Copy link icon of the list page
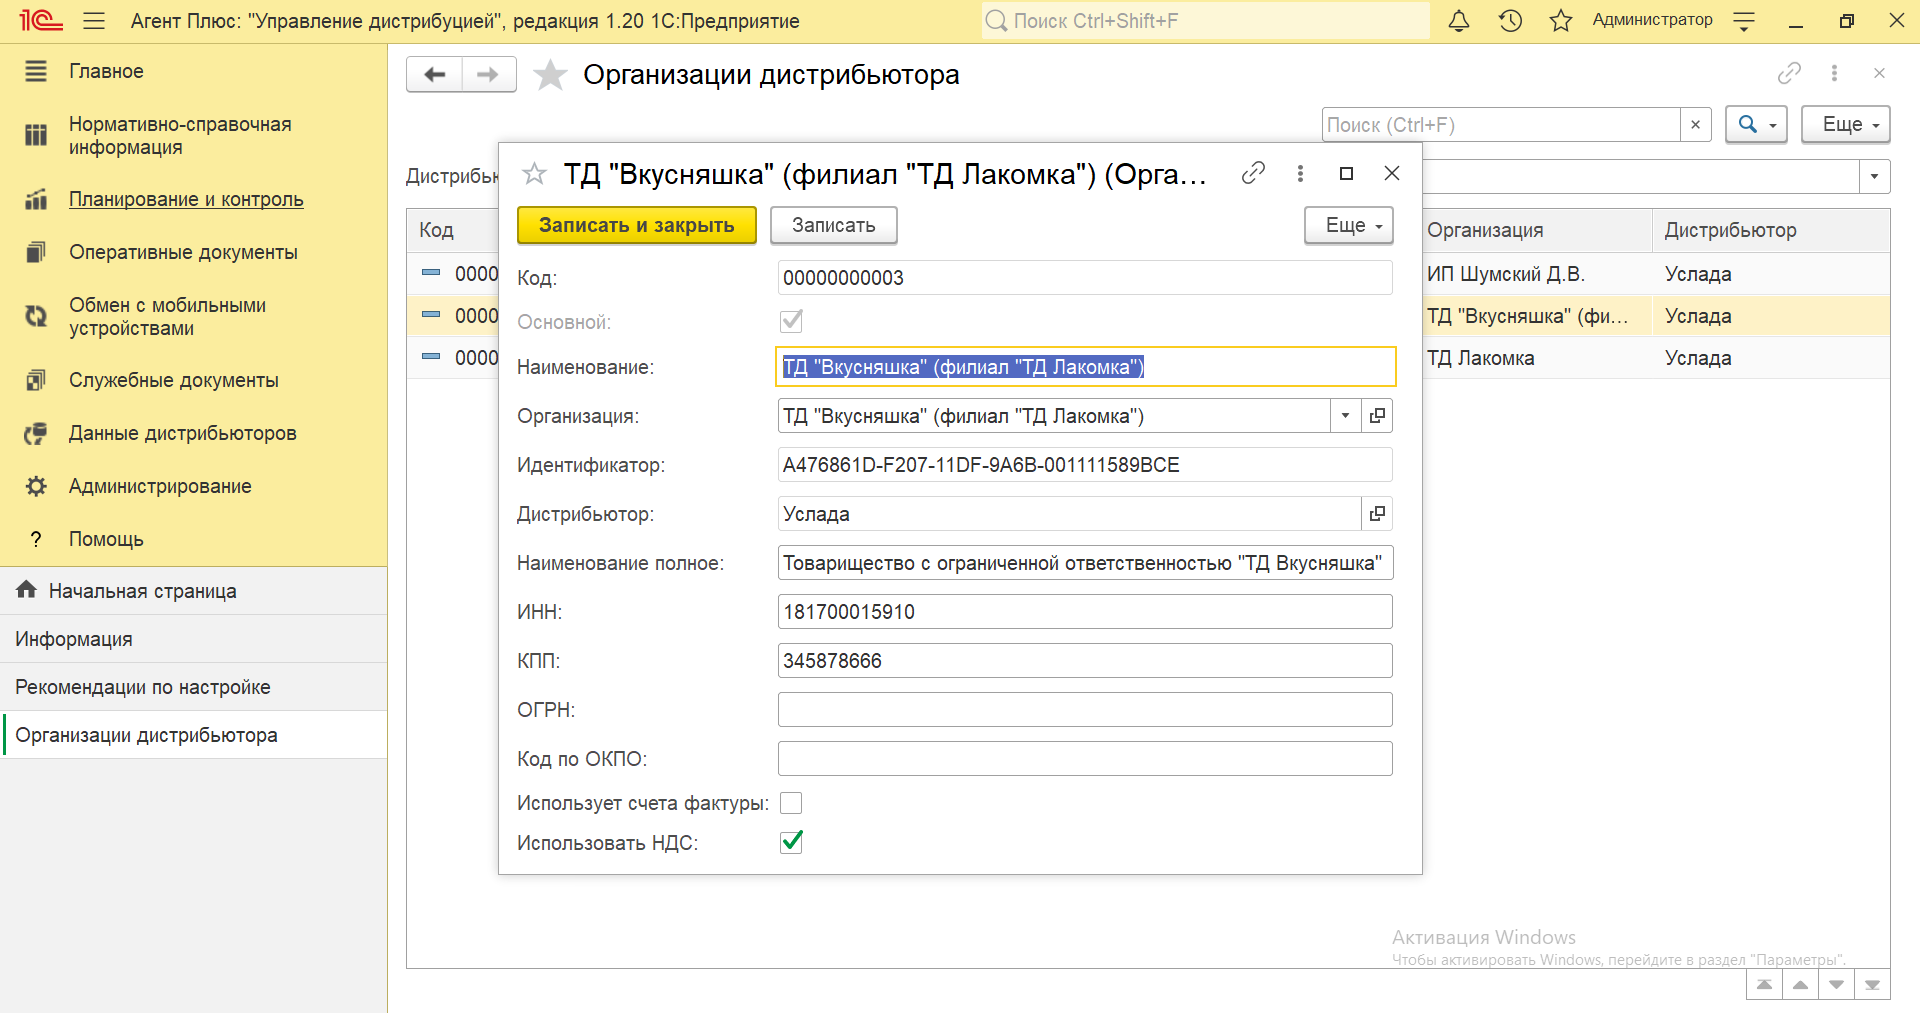Viewport: 1920px width, 1013px height. click(x=1789, y=73)
